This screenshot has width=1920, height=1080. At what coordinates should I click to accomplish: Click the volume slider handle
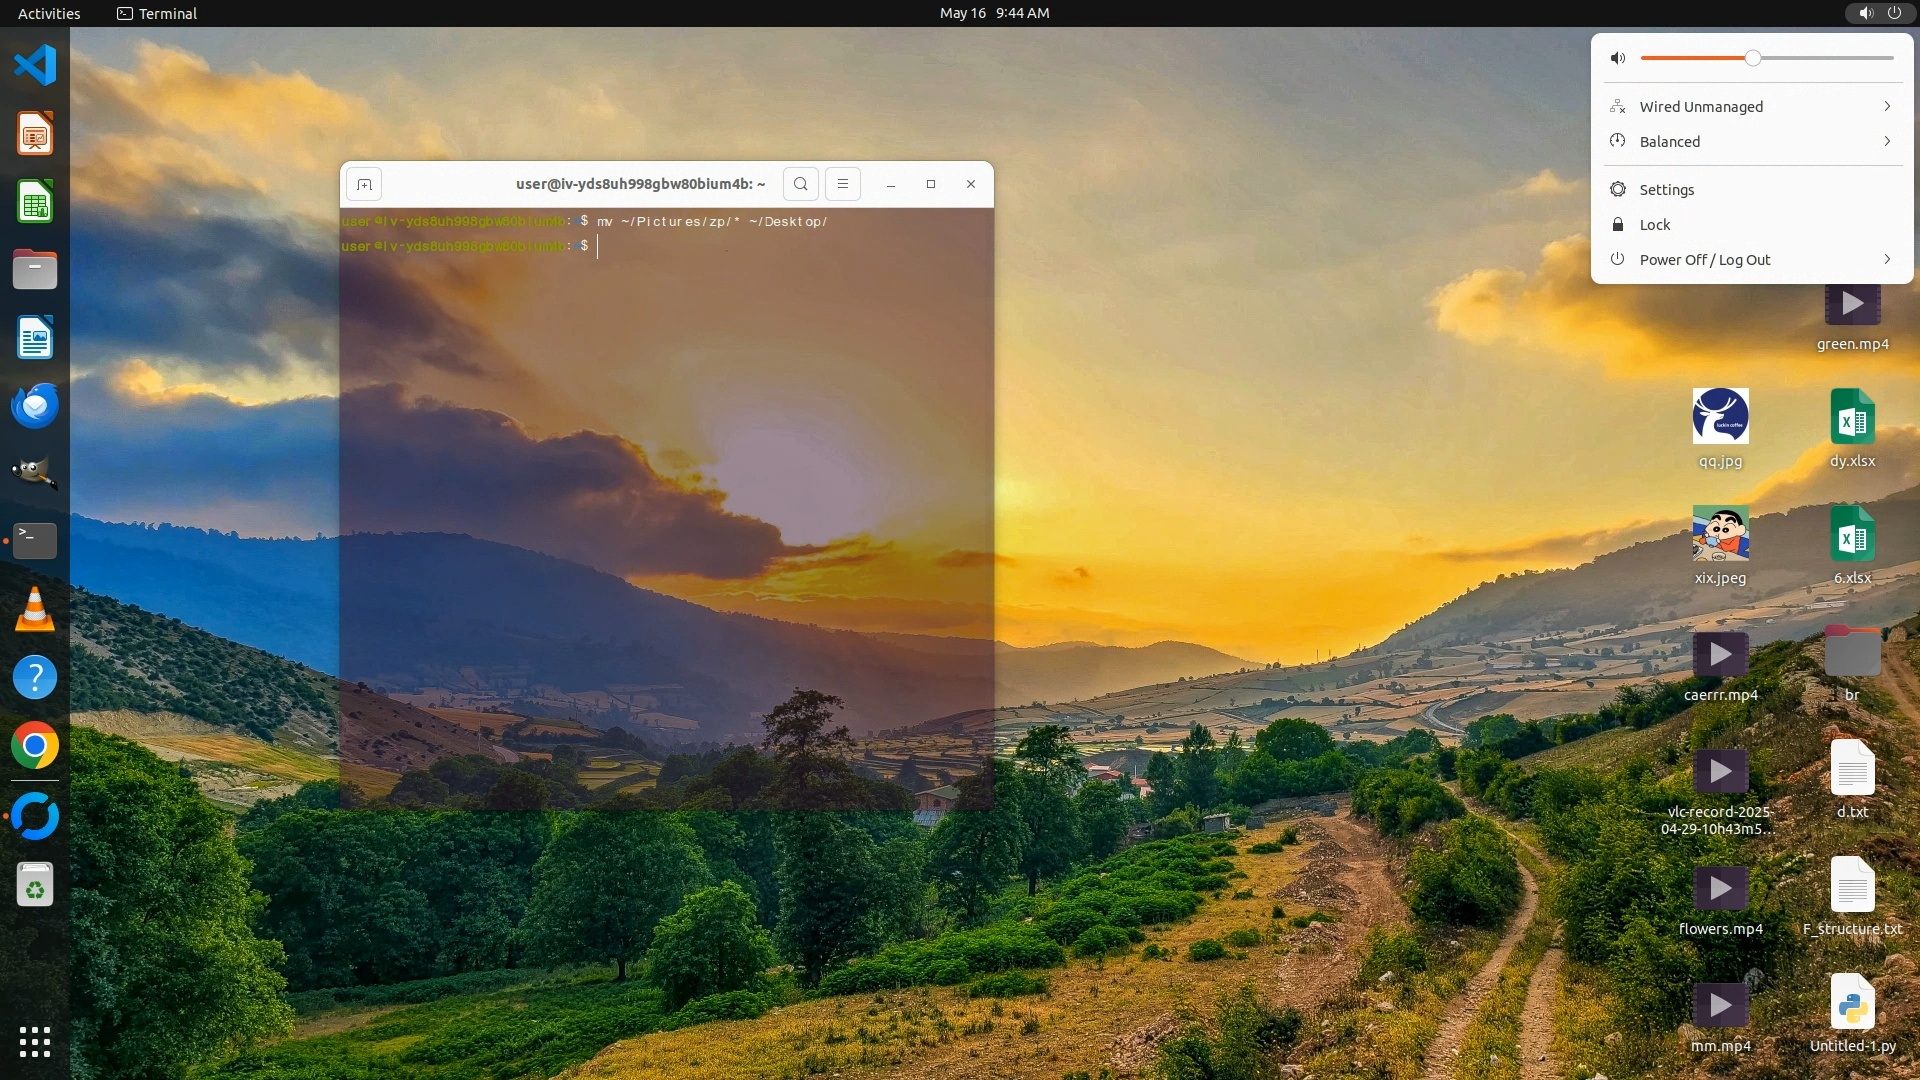[1752, 58]
